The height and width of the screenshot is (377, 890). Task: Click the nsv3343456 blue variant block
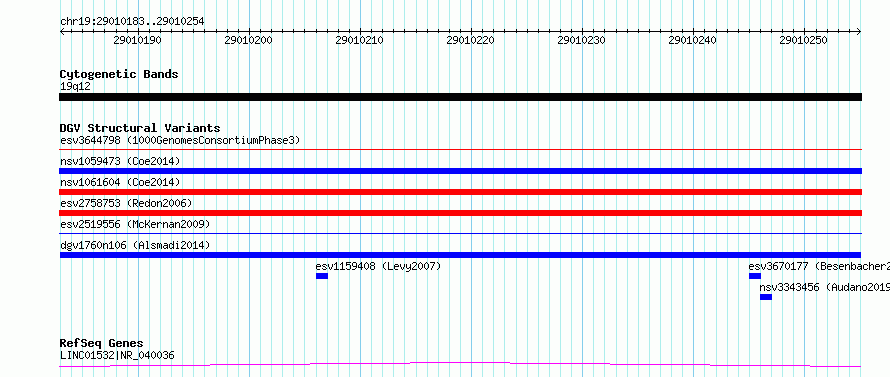point(766,297)
